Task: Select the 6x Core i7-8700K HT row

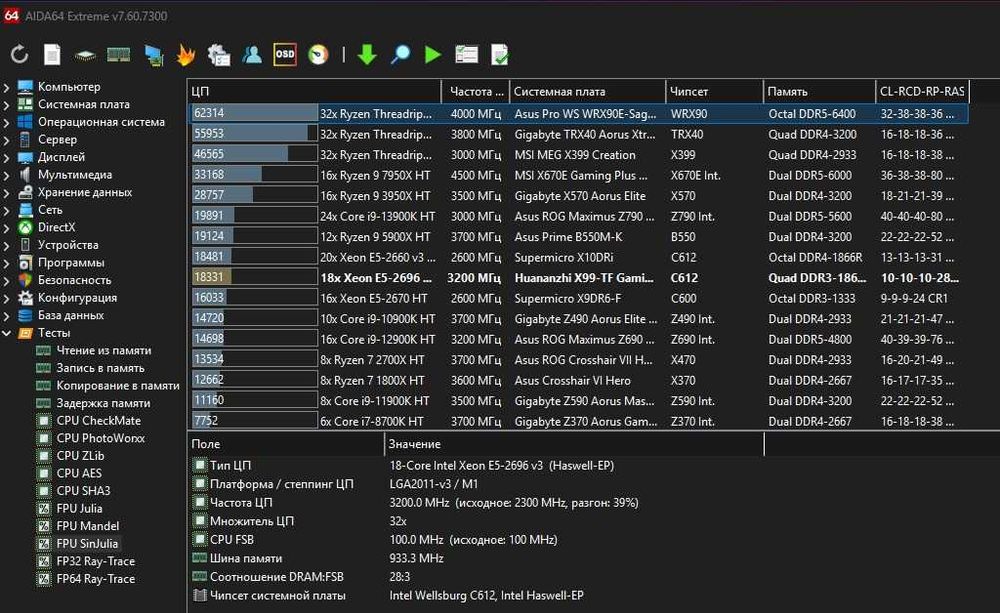Action: [x=579, y=421]
